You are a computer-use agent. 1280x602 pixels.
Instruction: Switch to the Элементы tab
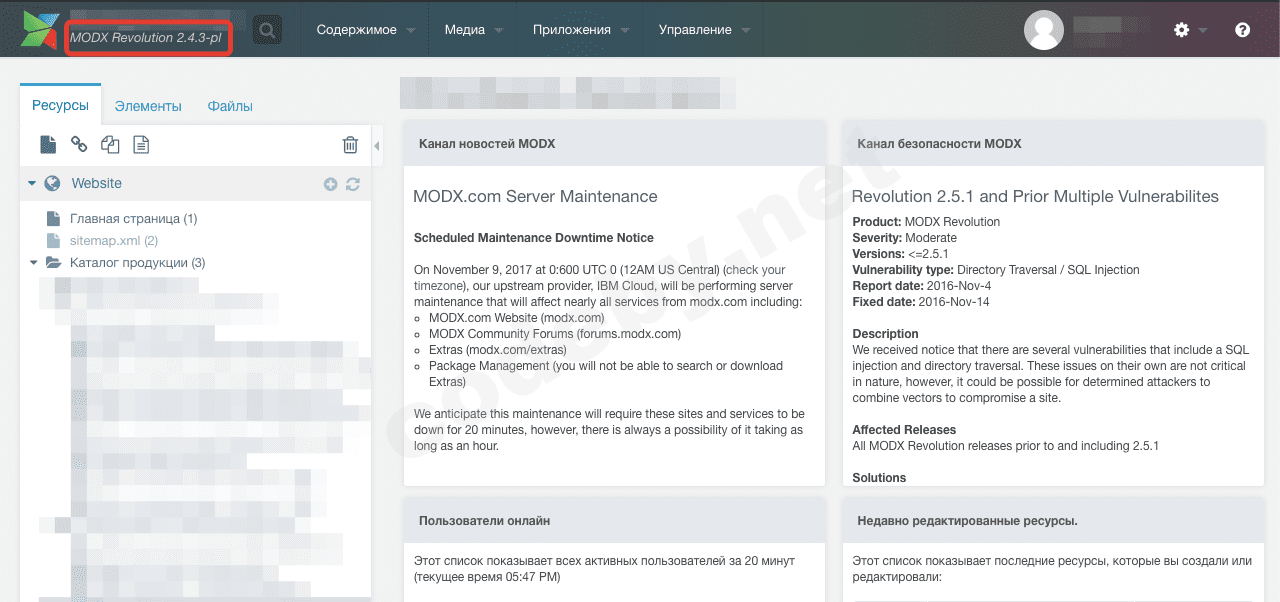(148, 106)
